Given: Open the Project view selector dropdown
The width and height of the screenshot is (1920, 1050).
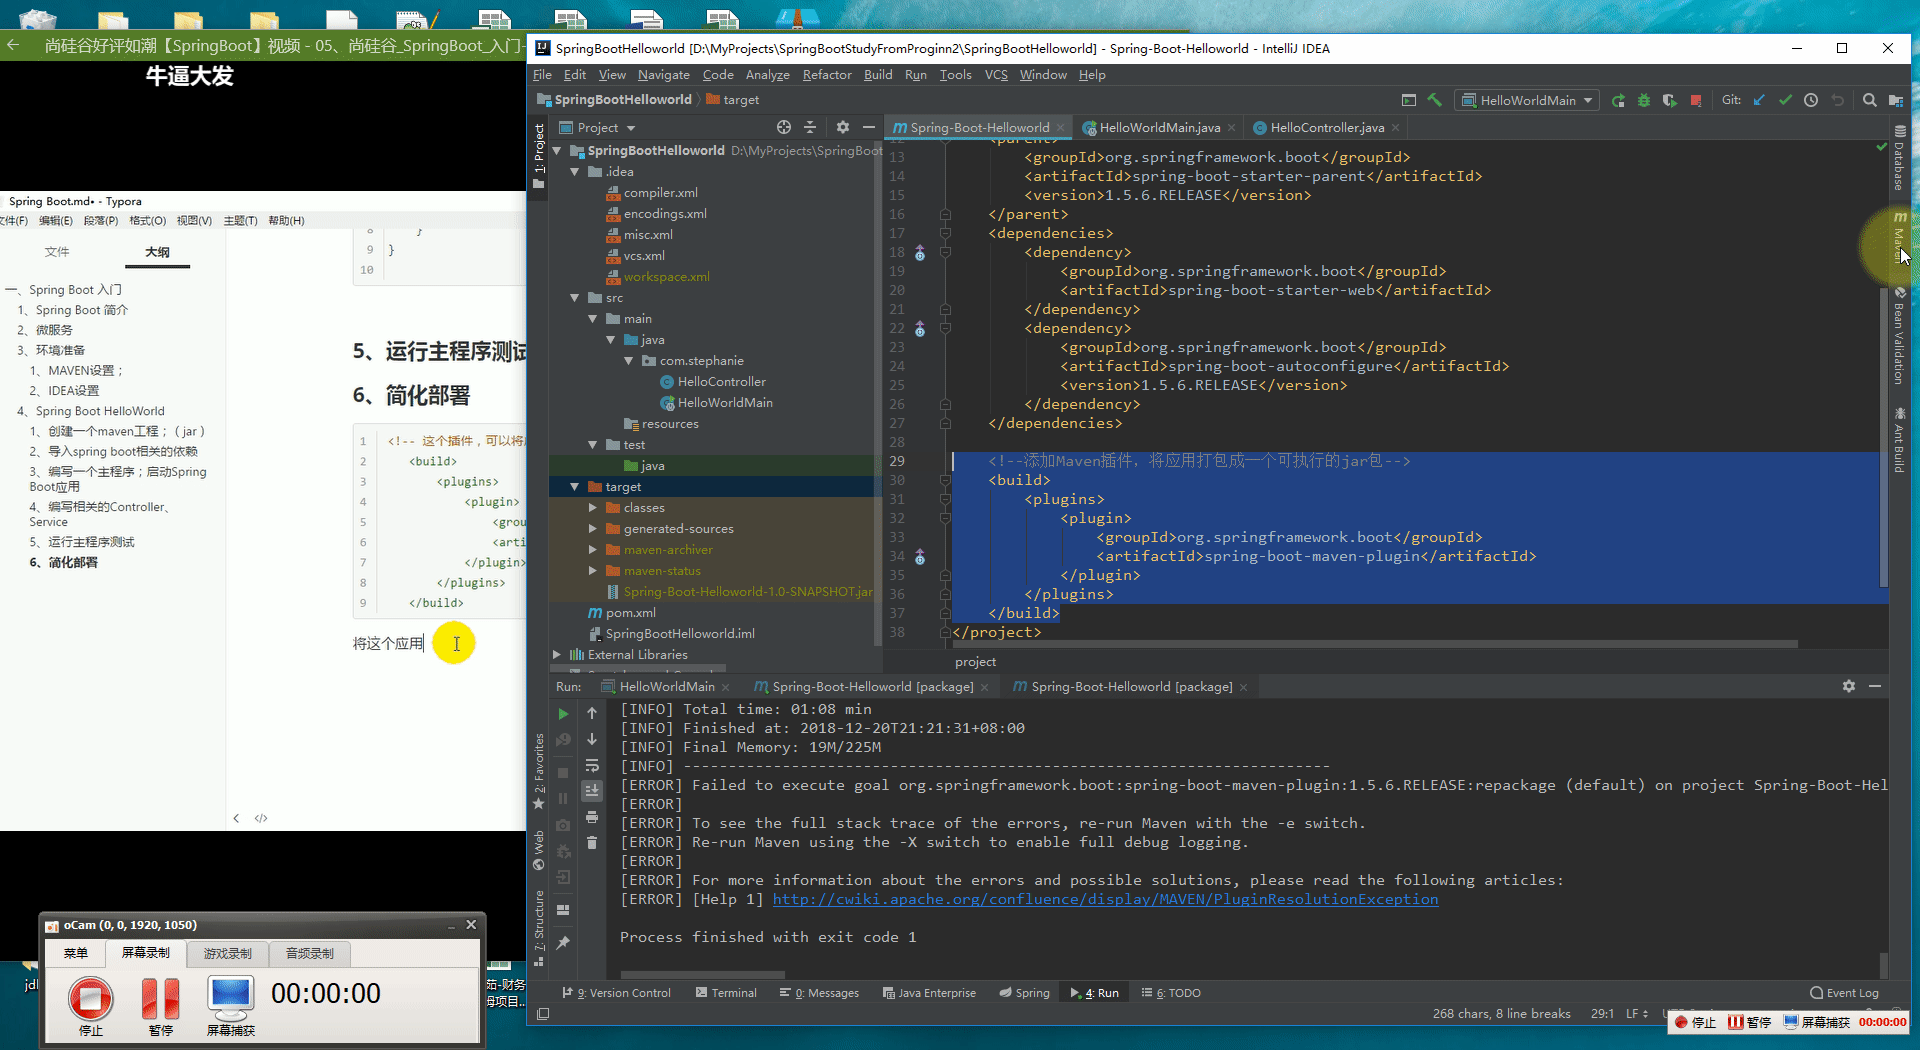Looking at the screenshot, I should pyautogui.click(x=597, y=127).
